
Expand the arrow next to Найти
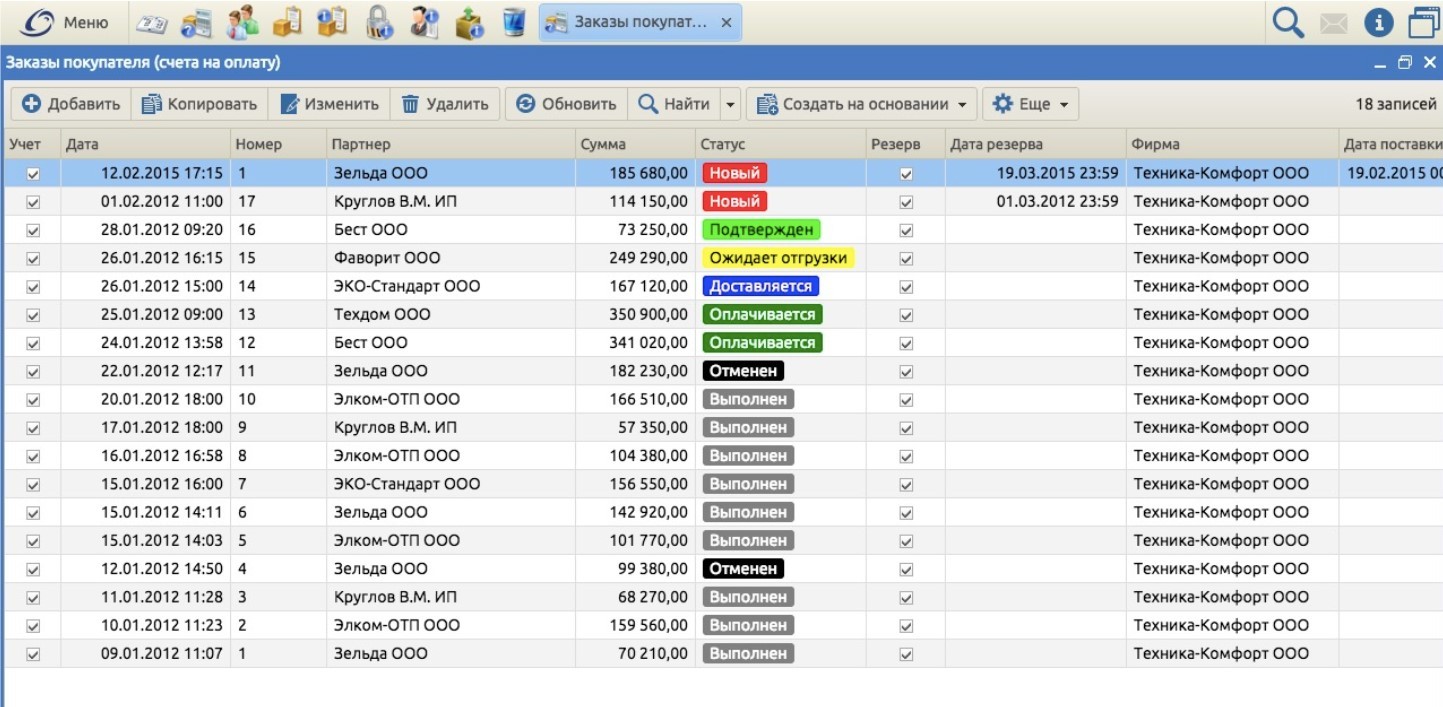[x=730, y=104]
